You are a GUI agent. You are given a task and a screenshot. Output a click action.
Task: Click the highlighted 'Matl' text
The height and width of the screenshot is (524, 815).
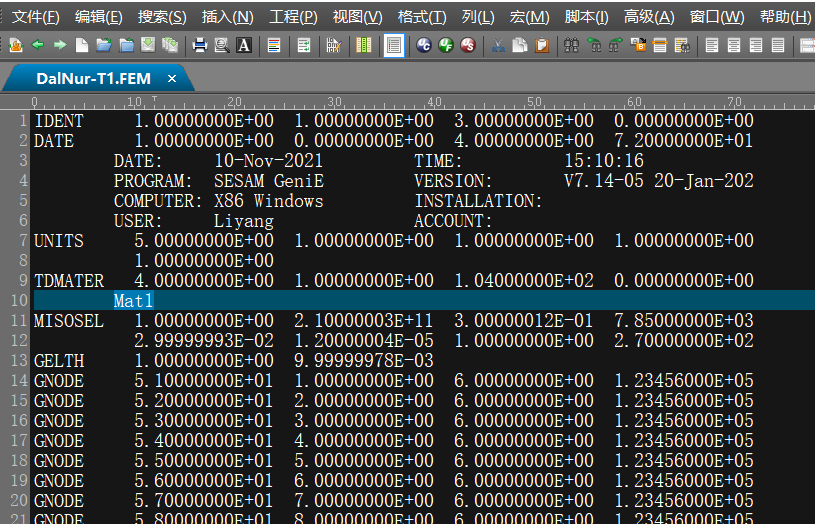(134, 300)
